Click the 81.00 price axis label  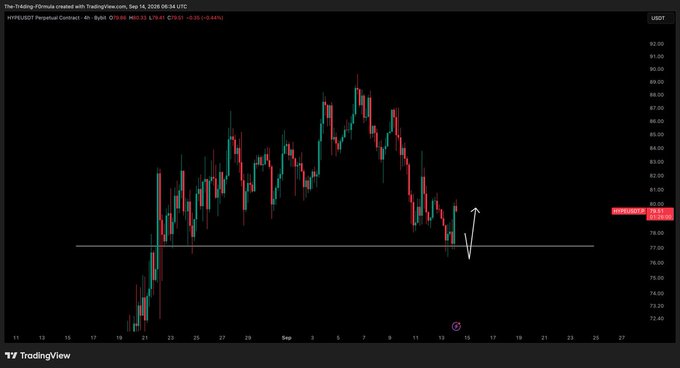657,190
